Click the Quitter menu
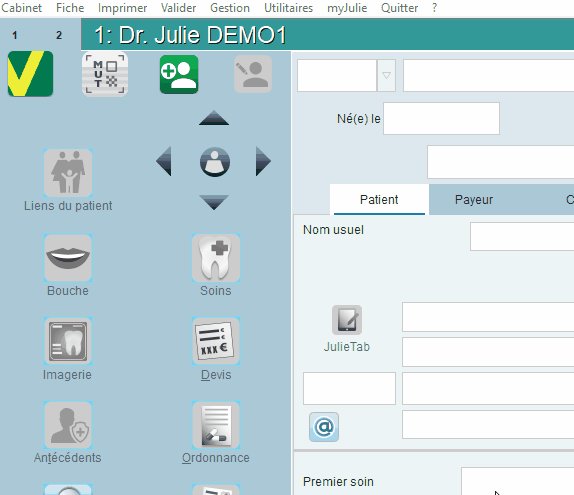 click(399, 8)
